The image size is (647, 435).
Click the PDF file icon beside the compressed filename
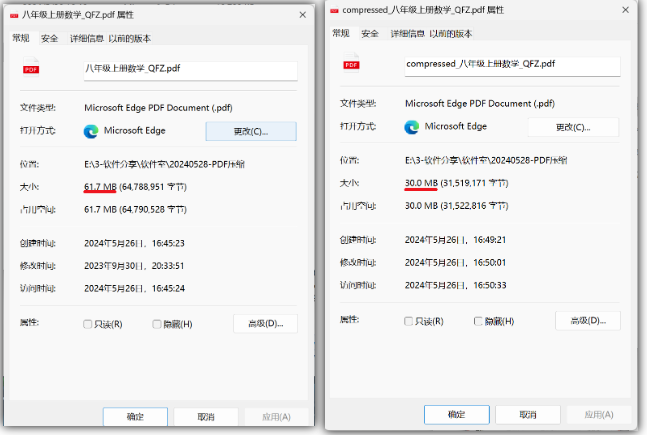click(x=351, y=65)
